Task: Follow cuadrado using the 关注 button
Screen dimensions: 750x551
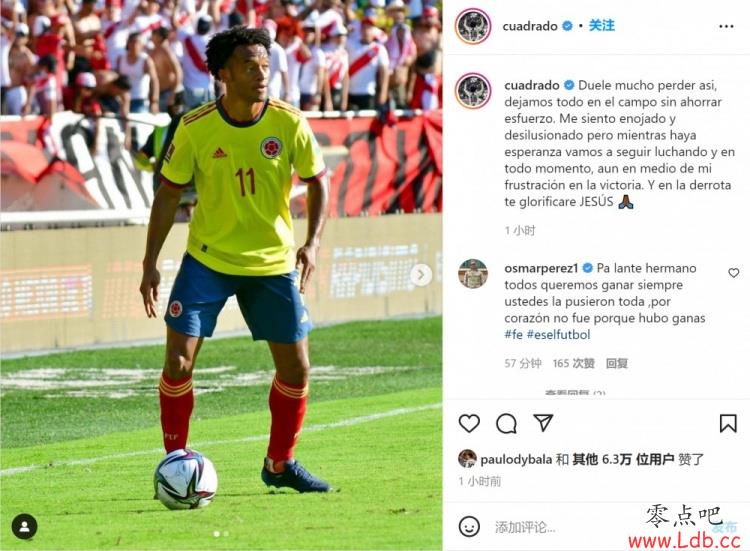Action: pyautogui.click(x=601, y=25)
